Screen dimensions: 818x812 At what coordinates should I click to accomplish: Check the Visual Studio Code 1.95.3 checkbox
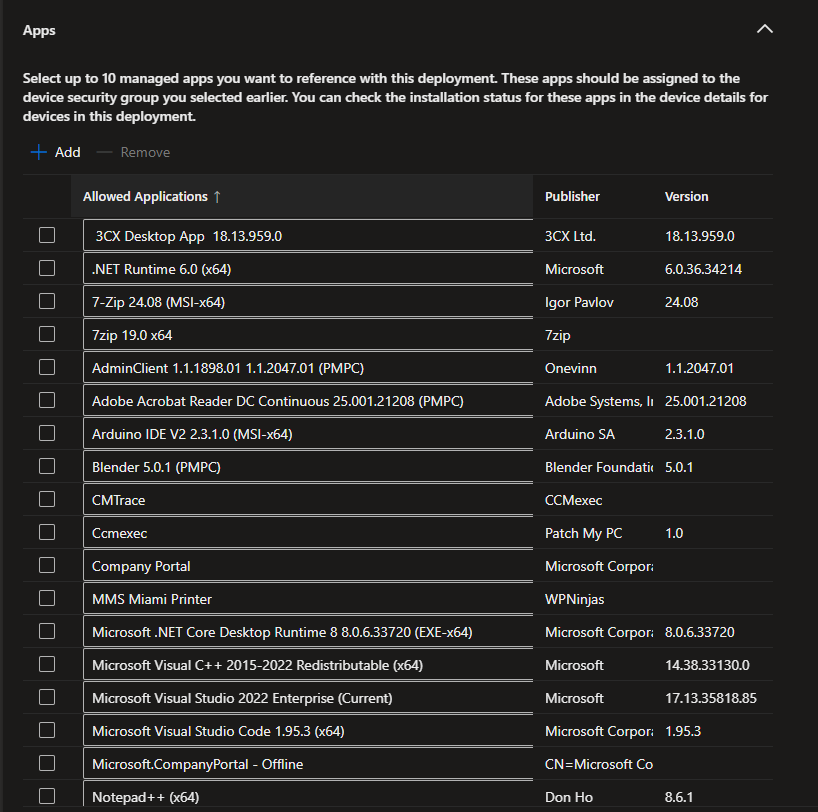[x=47, y=730]
